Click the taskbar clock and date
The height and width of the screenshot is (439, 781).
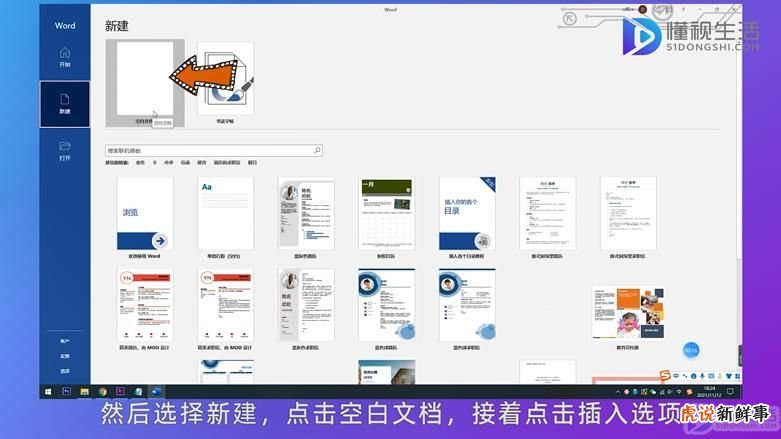point(709,392)
